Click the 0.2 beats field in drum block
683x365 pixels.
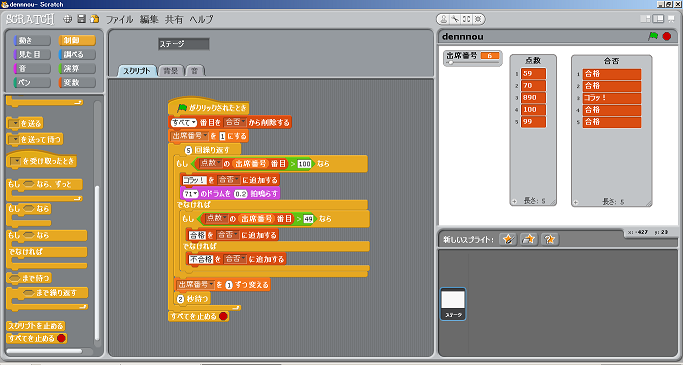coord(240,194)
